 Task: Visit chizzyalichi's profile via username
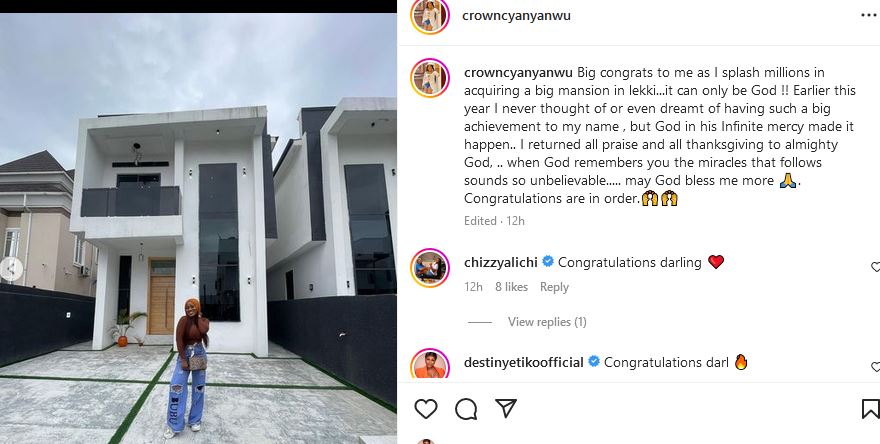coord(500,262)
